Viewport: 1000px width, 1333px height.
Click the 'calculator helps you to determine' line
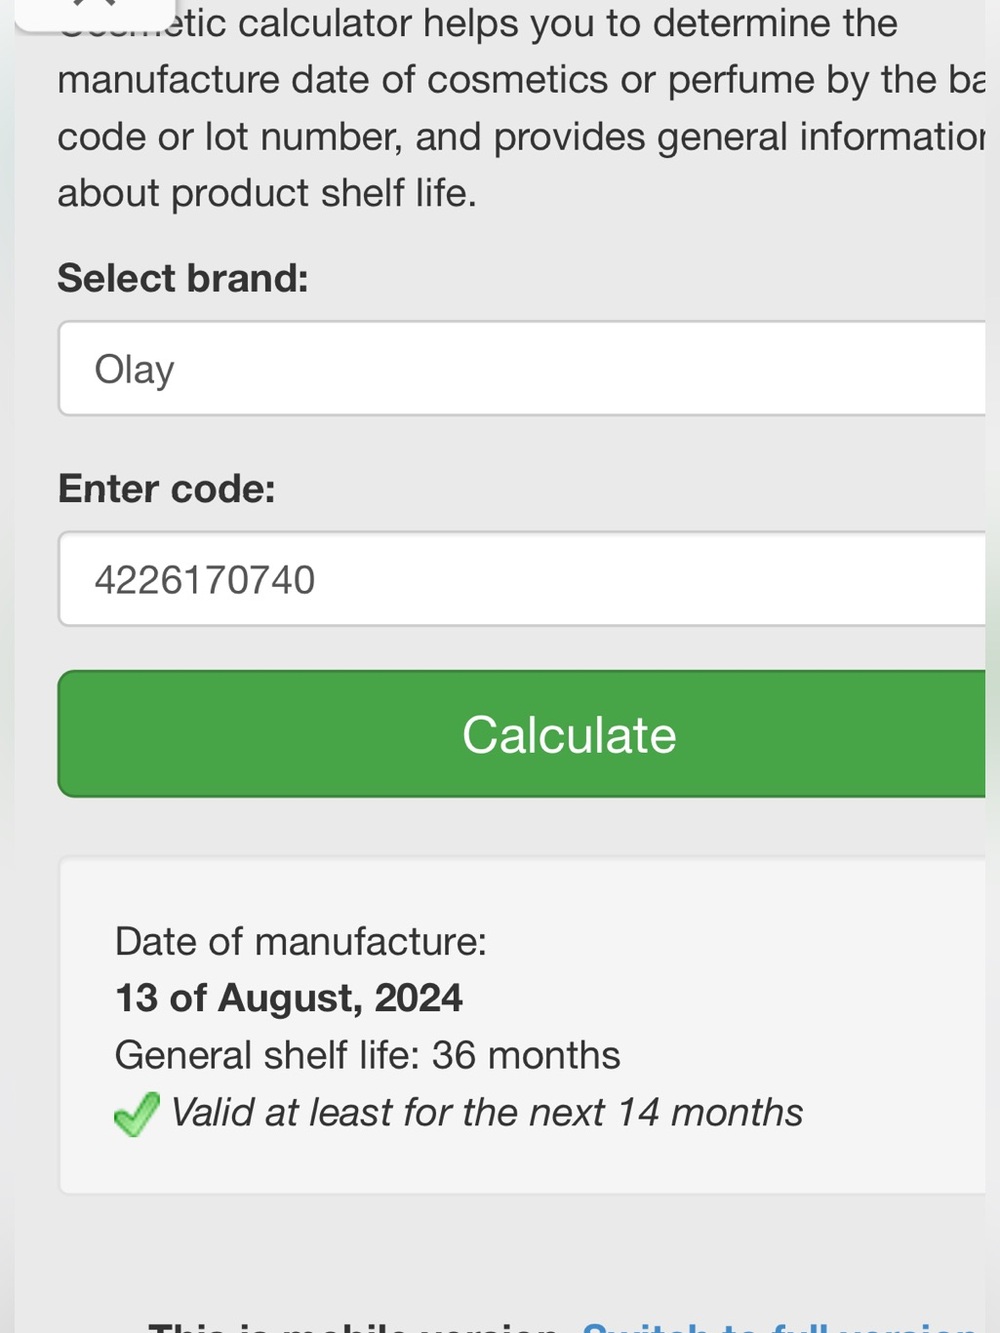point(478,23)
